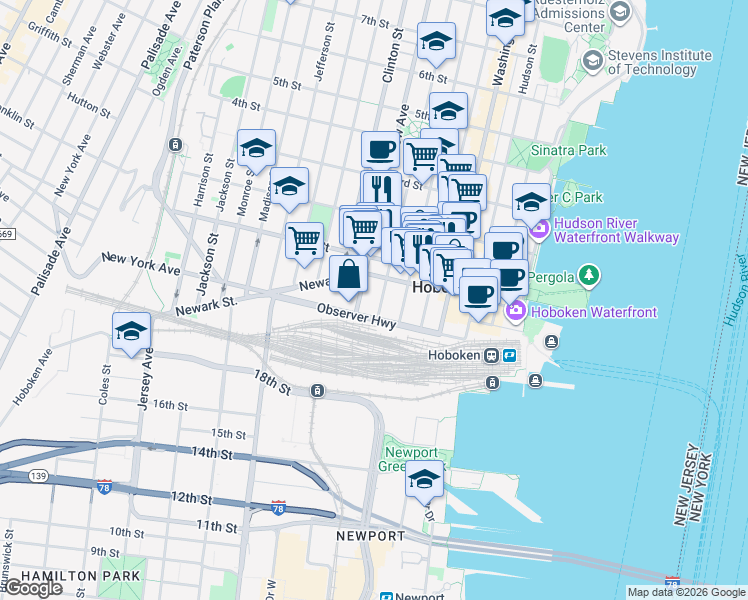Click the Observer Hwy road label
The image size is (748, 600).
[356, 316]
